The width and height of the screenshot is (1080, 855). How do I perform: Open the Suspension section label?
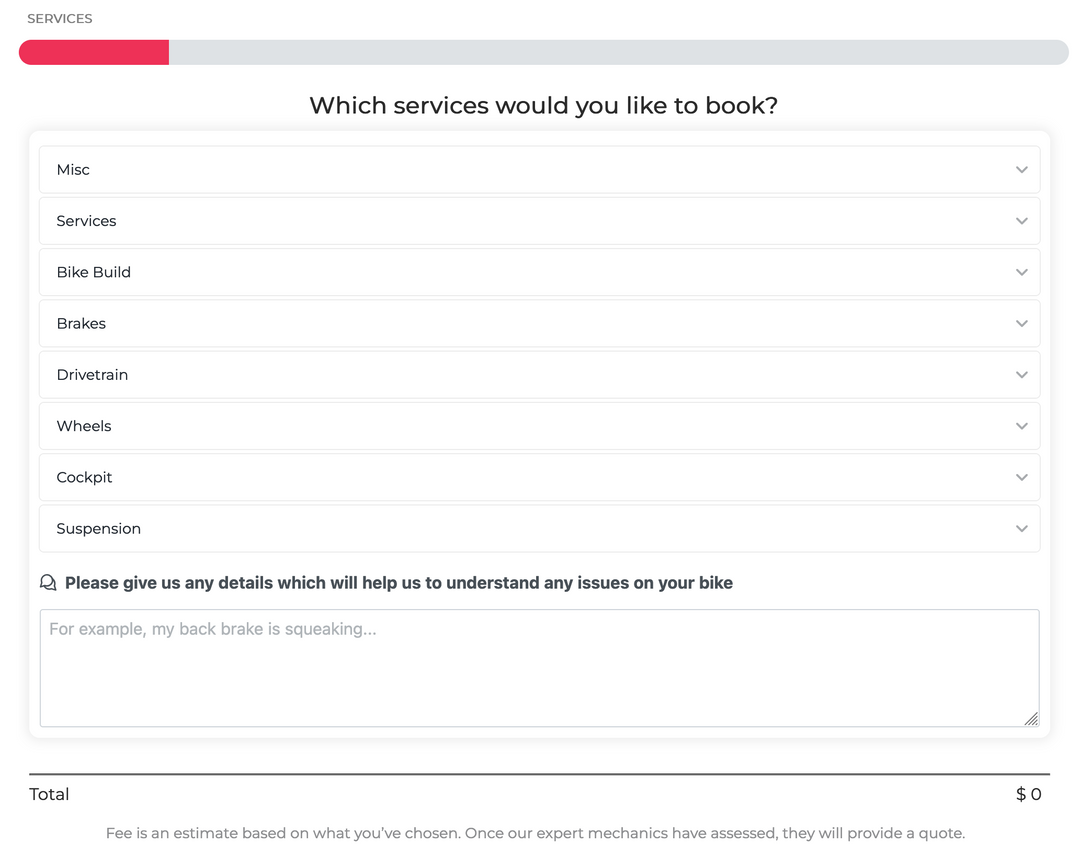coord(98,529)
